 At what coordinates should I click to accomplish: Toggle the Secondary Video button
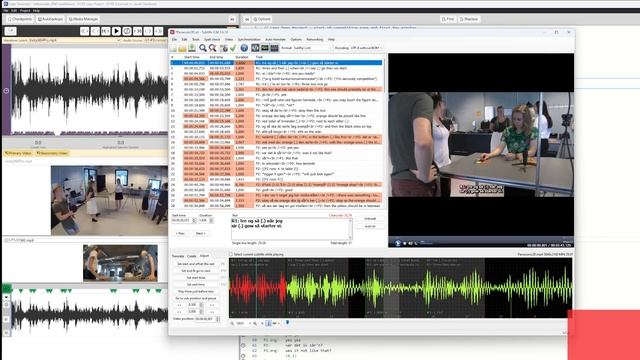tap(52, 153)
